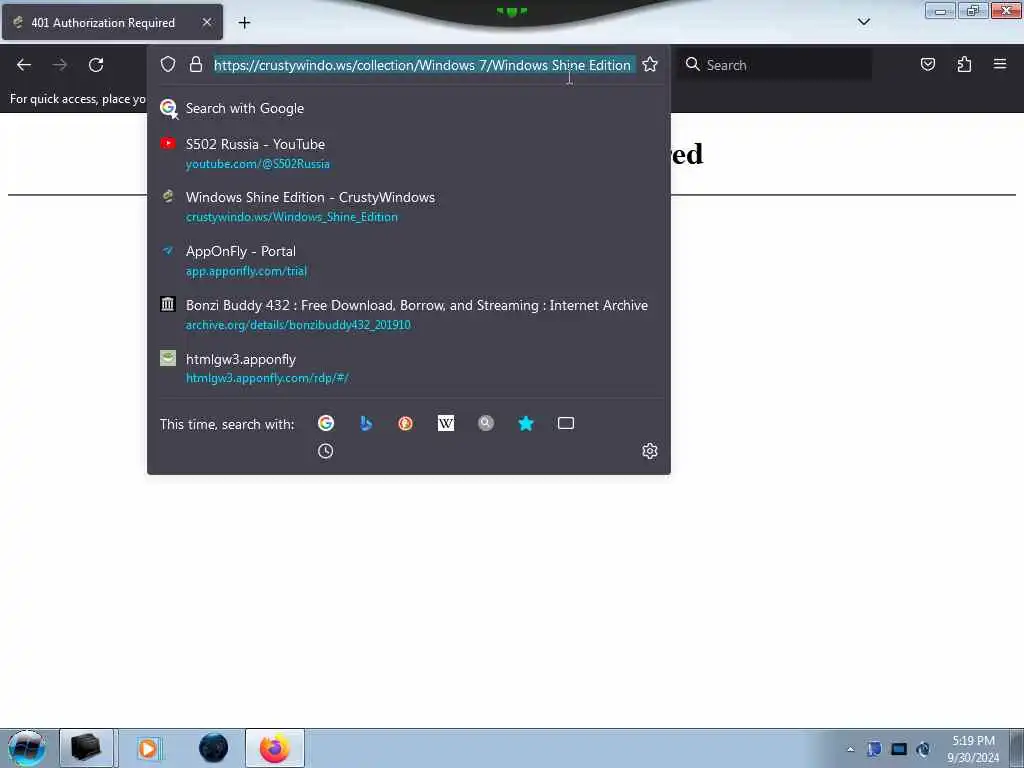This screenshot has width=1024, height=768.
Task: Open htmlgw3.apponfly suggestion
Action: coord(409,368)
